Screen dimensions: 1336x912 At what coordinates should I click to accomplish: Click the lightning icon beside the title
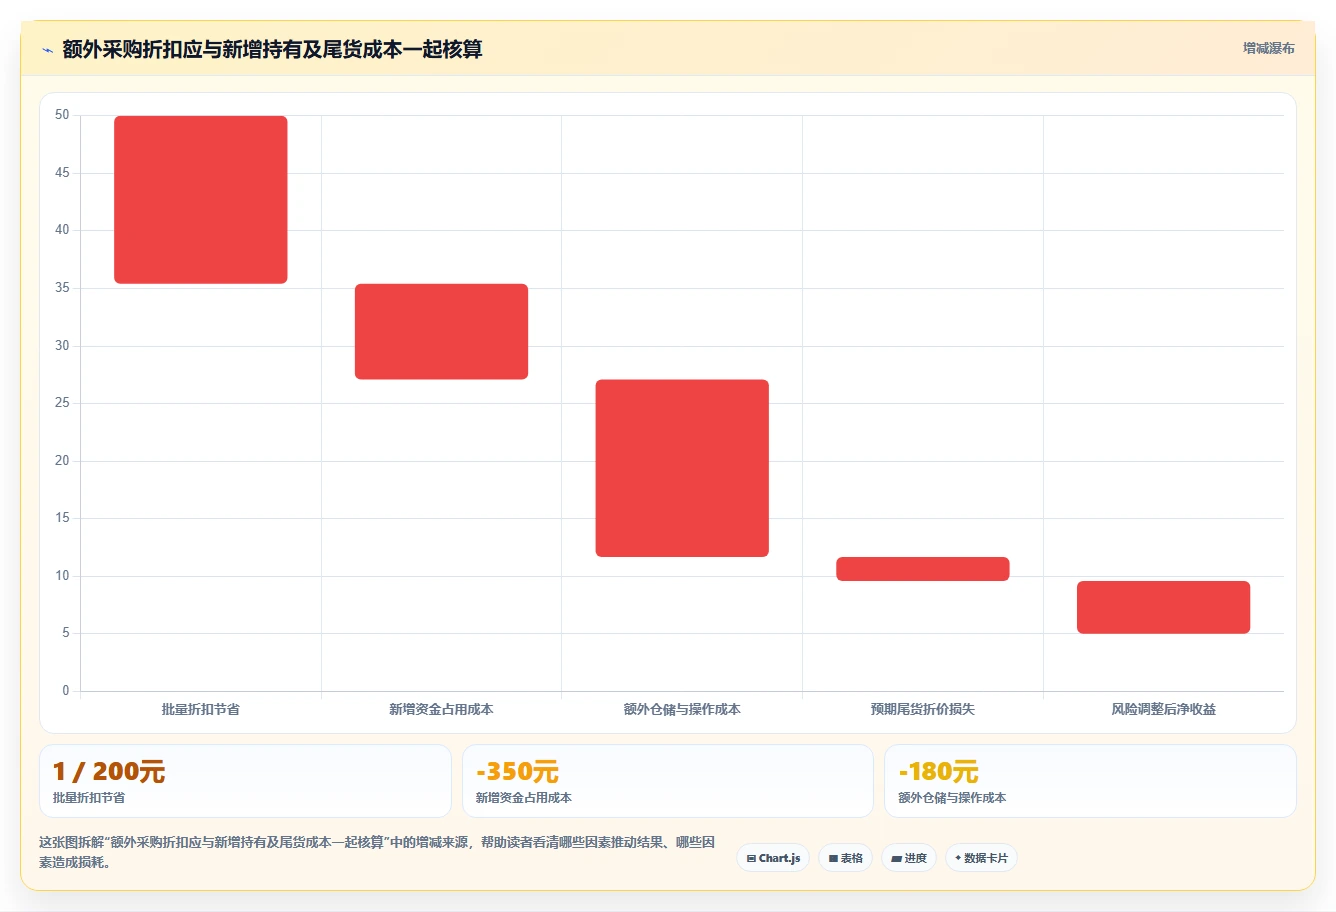47,50
